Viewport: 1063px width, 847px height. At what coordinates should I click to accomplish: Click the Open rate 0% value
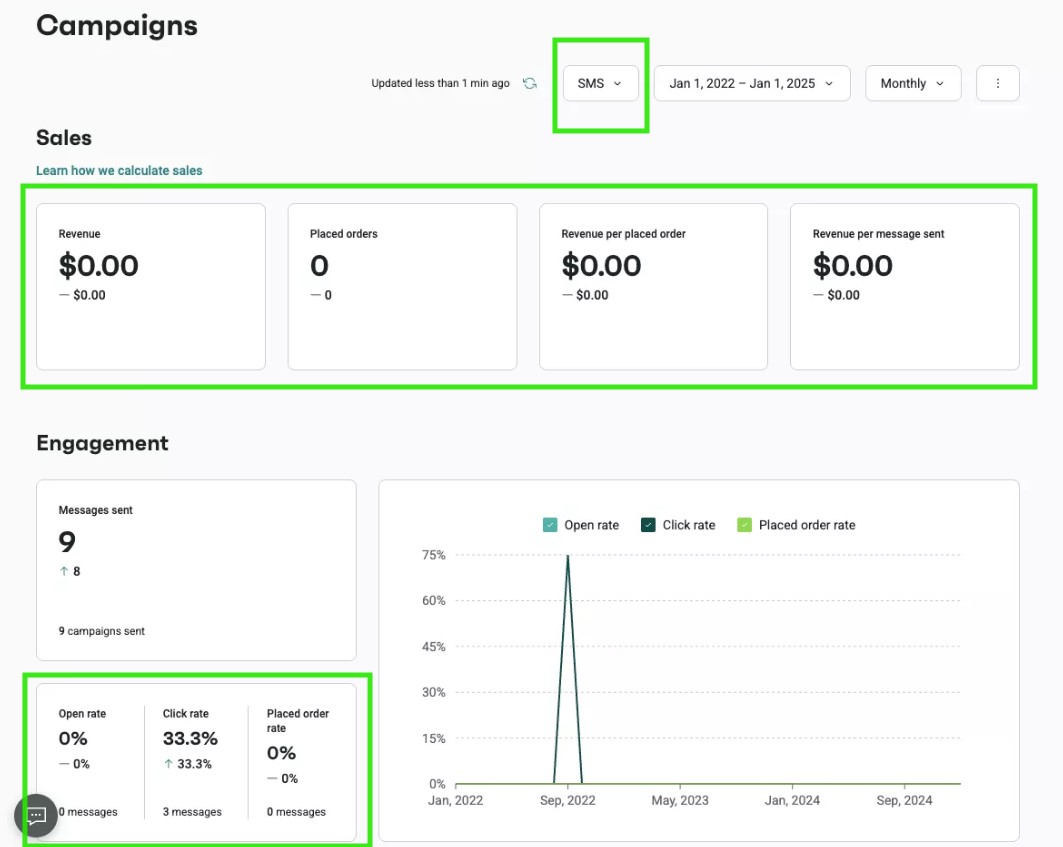pyautogui.click(x=73, y=738)
